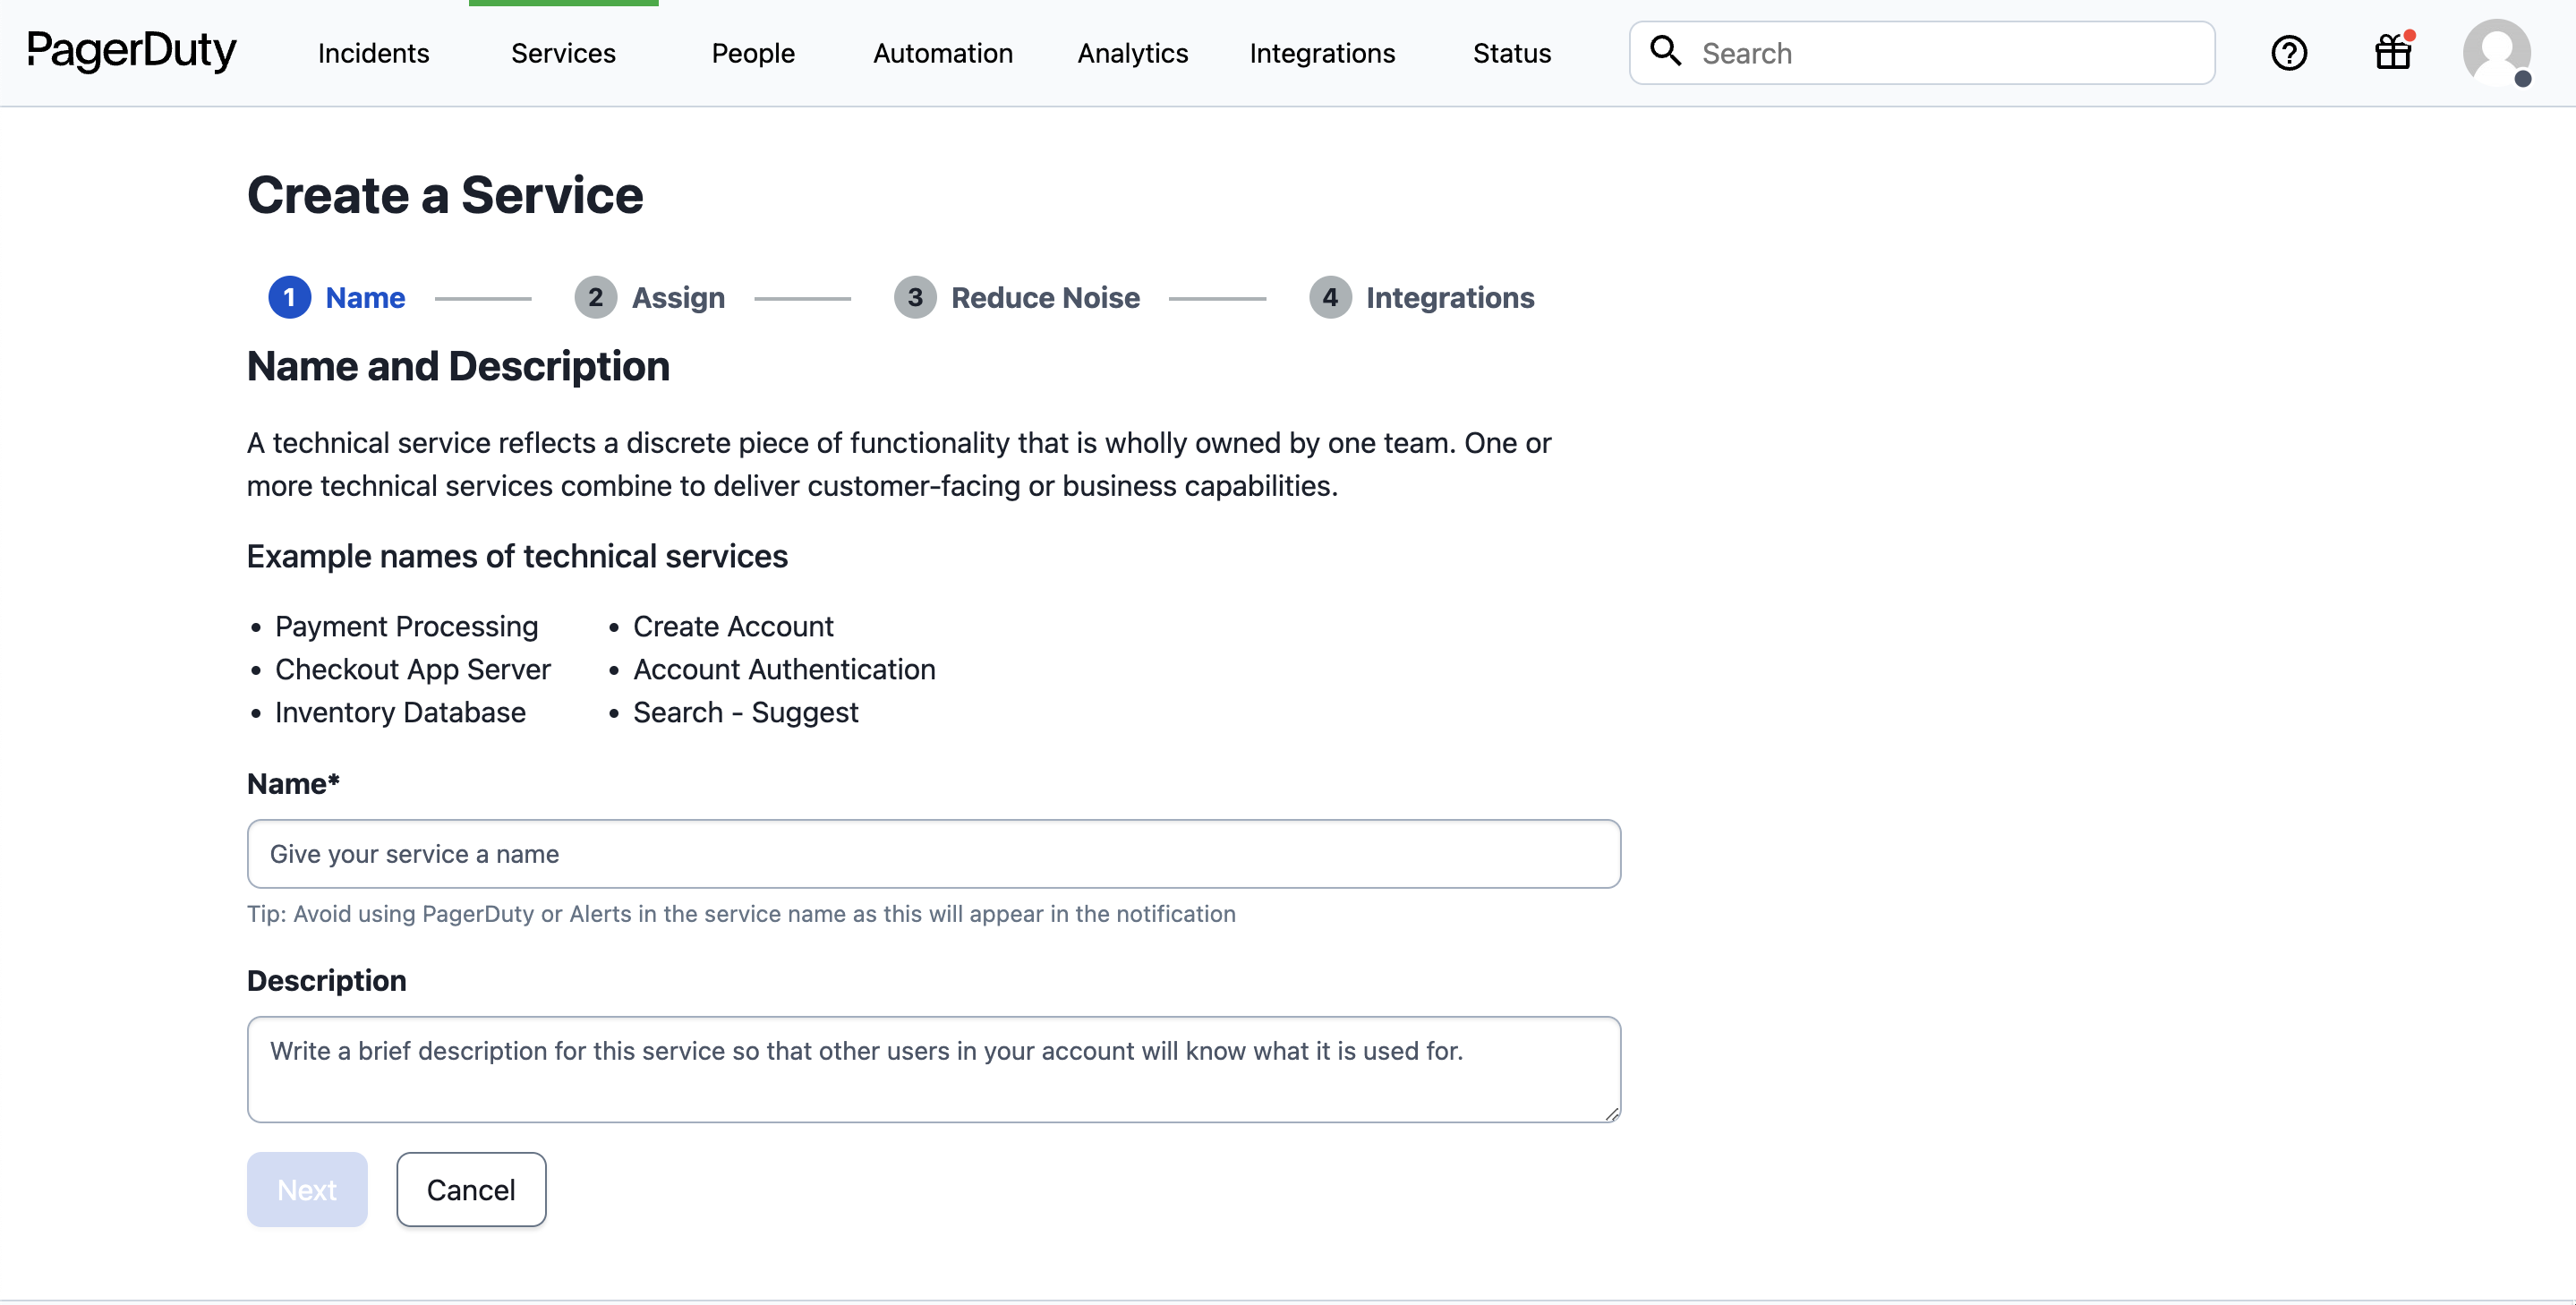This screenshot has width=2576, height=1305.
Task: Click step 2 Assign circle
Action: tap(595, 298)
